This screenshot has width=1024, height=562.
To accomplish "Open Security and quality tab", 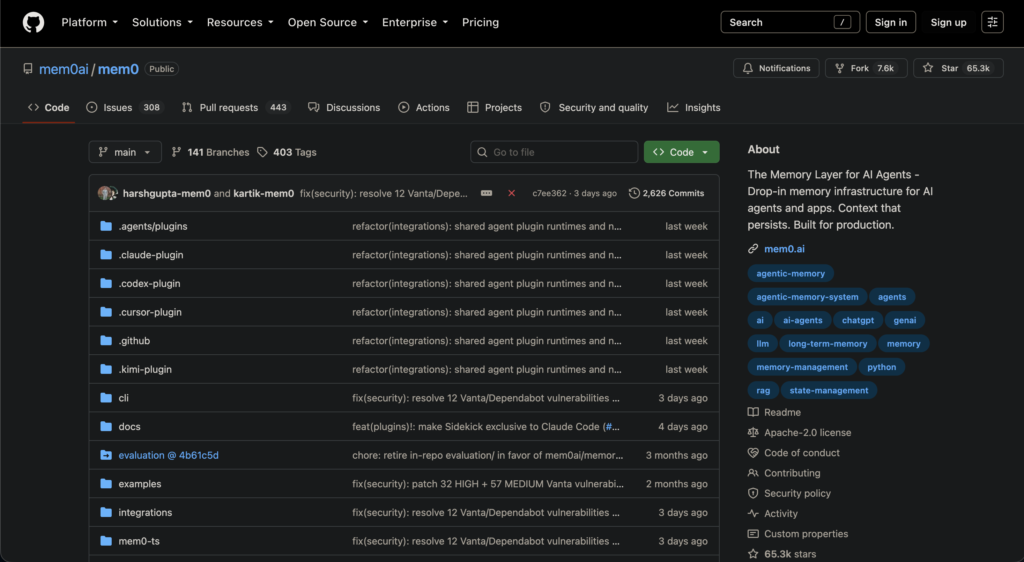I will [x=594, y=108].
